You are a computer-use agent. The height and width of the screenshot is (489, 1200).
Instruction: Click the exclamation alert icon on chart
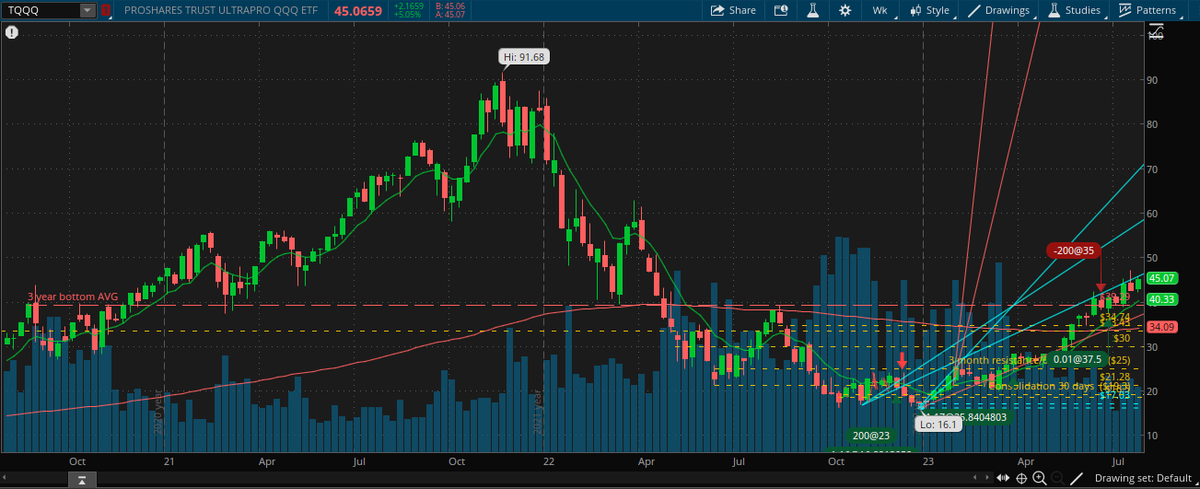(x=10, y=32)
